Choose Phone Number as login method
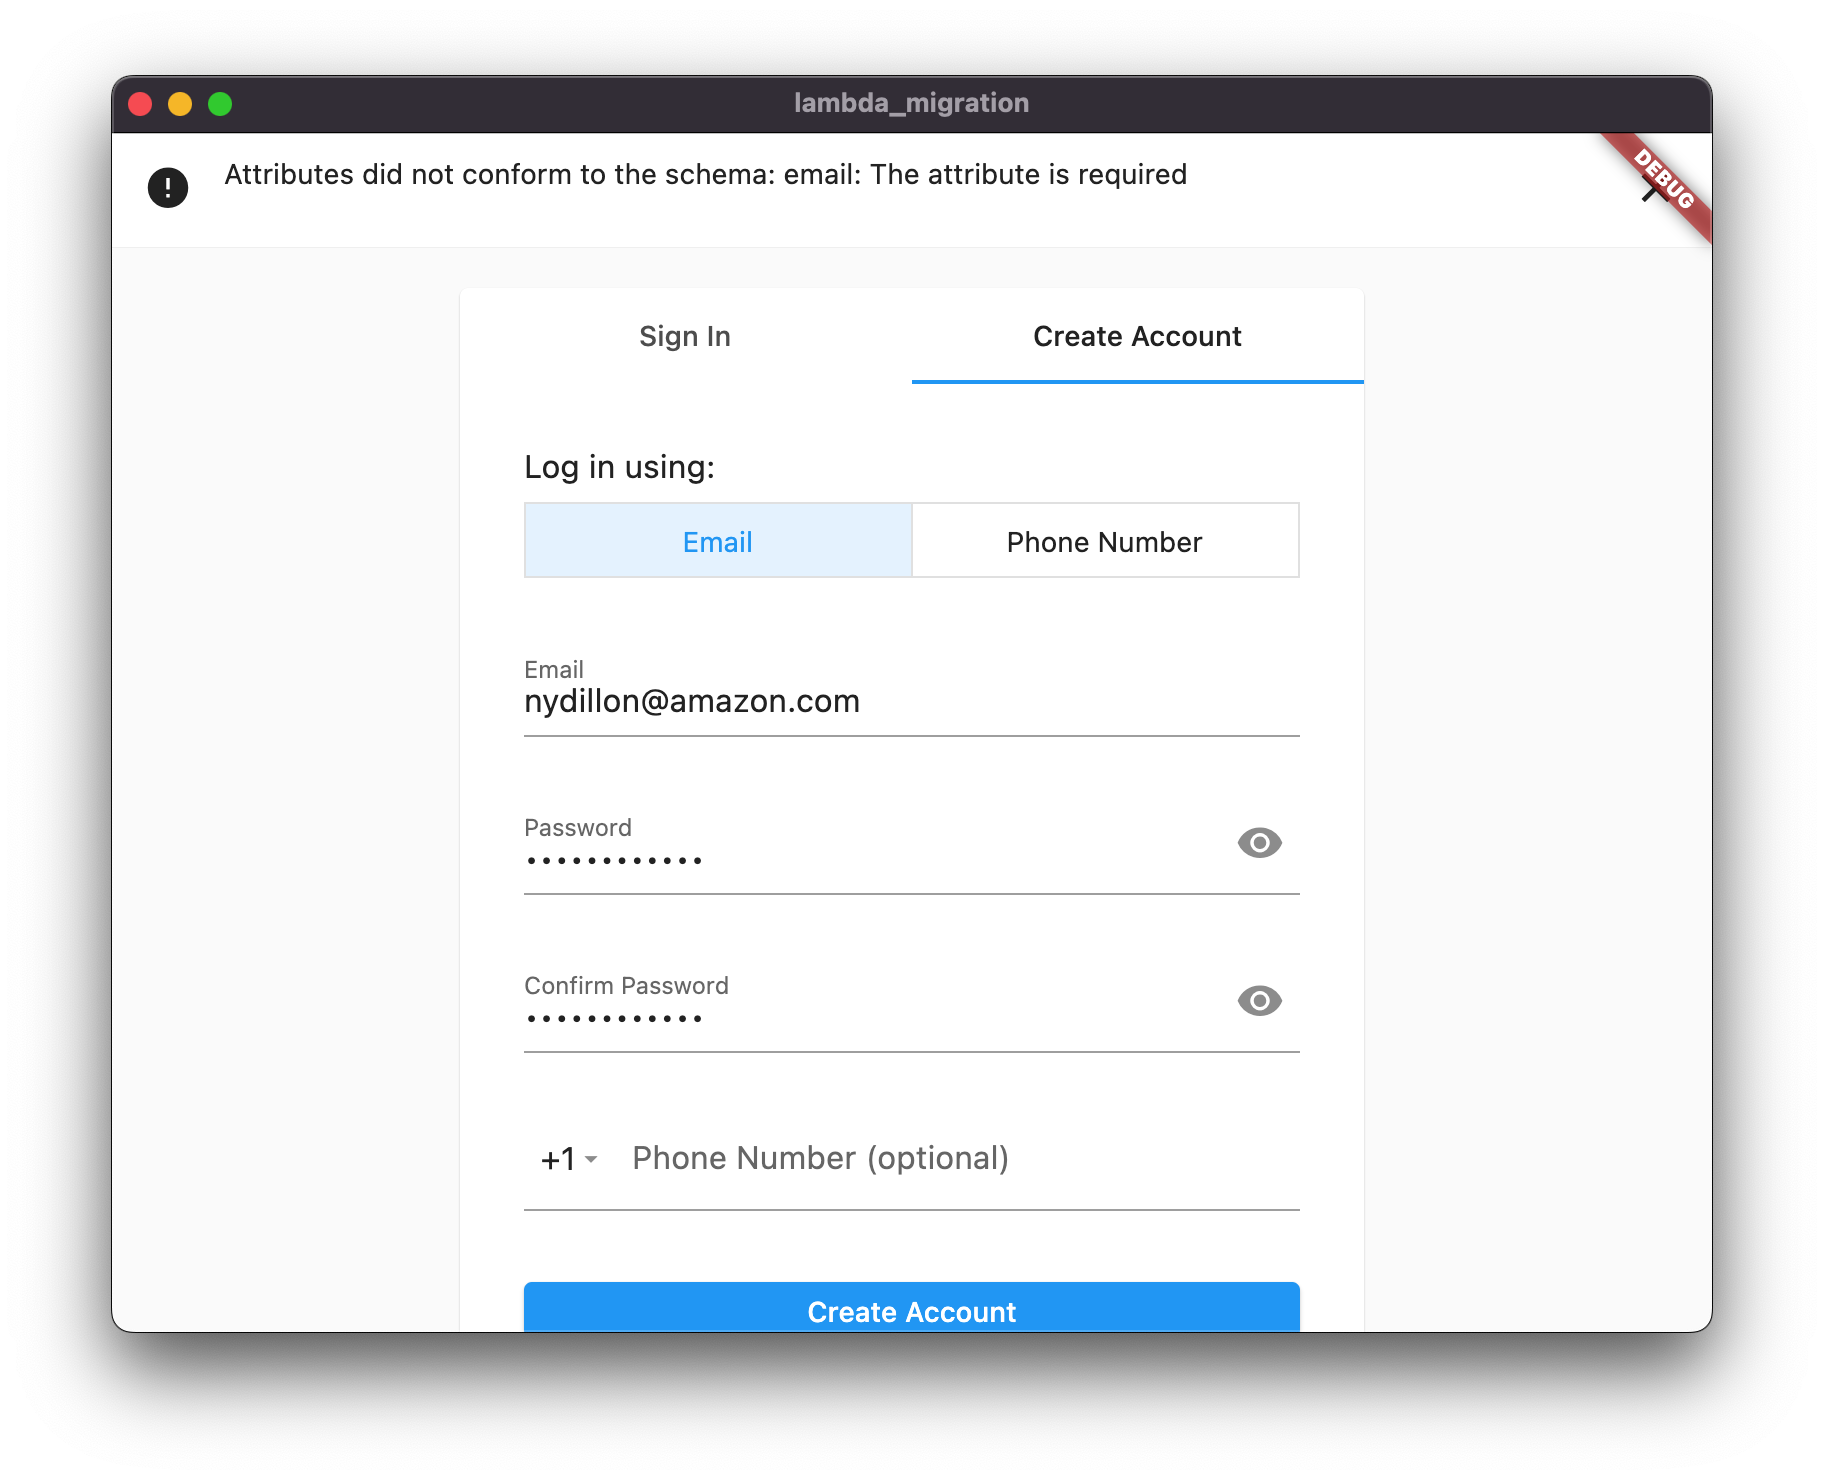Image resolution: width=1824 pixels, height=1480 pixels. point(1105,541)
